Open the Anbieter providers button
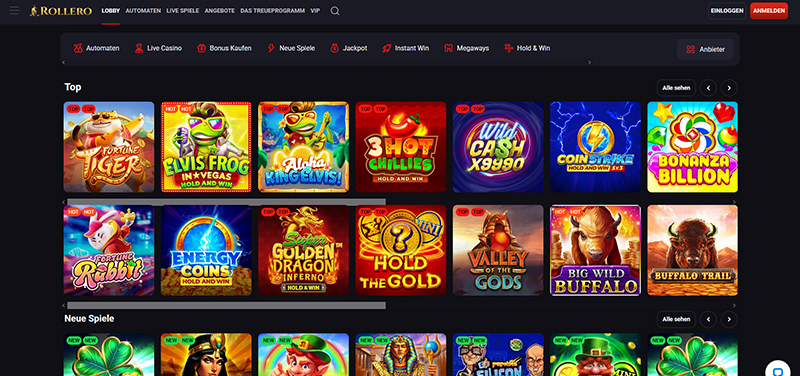 click(705, 49)
